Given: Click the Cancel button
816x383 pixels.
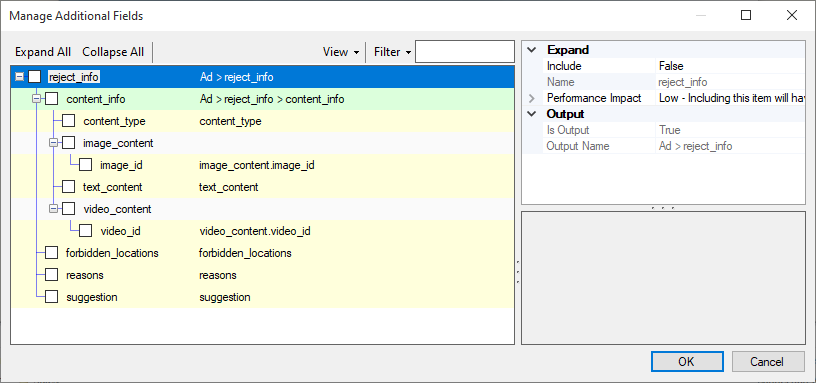Looking at the screenshot, I should pyautogui.click(x=768, y=362).
